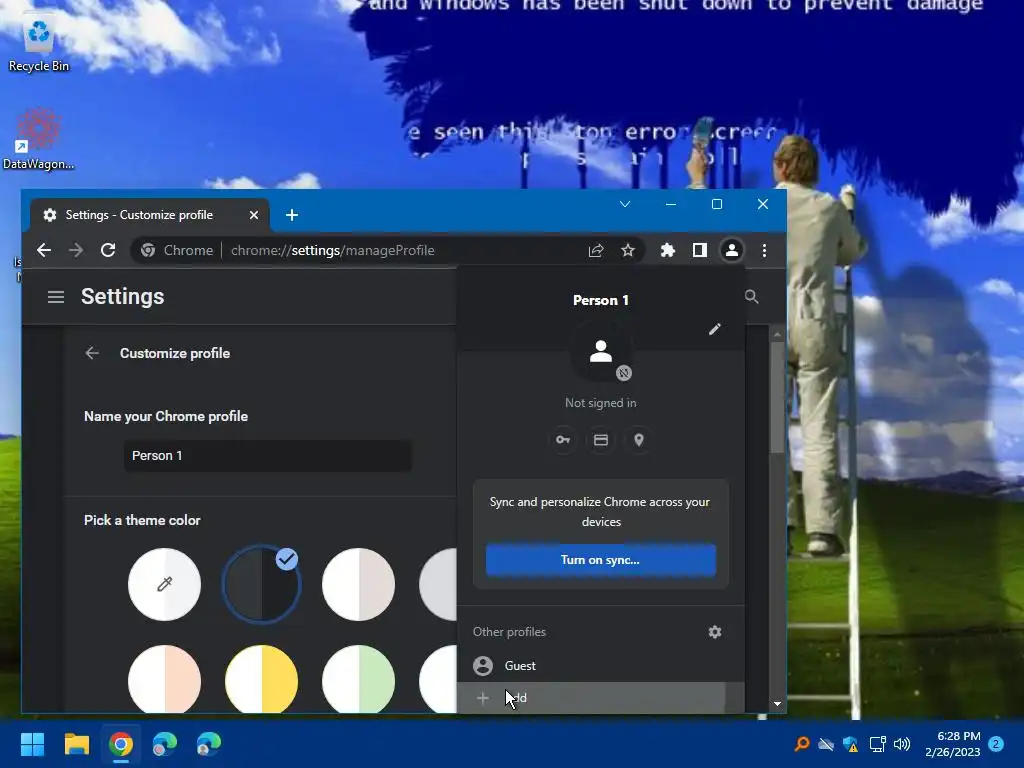Image resolution: width=1024 pixels, height=768 pixels.
Task: Select the yellow theme color swatch
Action: [261, 679]
